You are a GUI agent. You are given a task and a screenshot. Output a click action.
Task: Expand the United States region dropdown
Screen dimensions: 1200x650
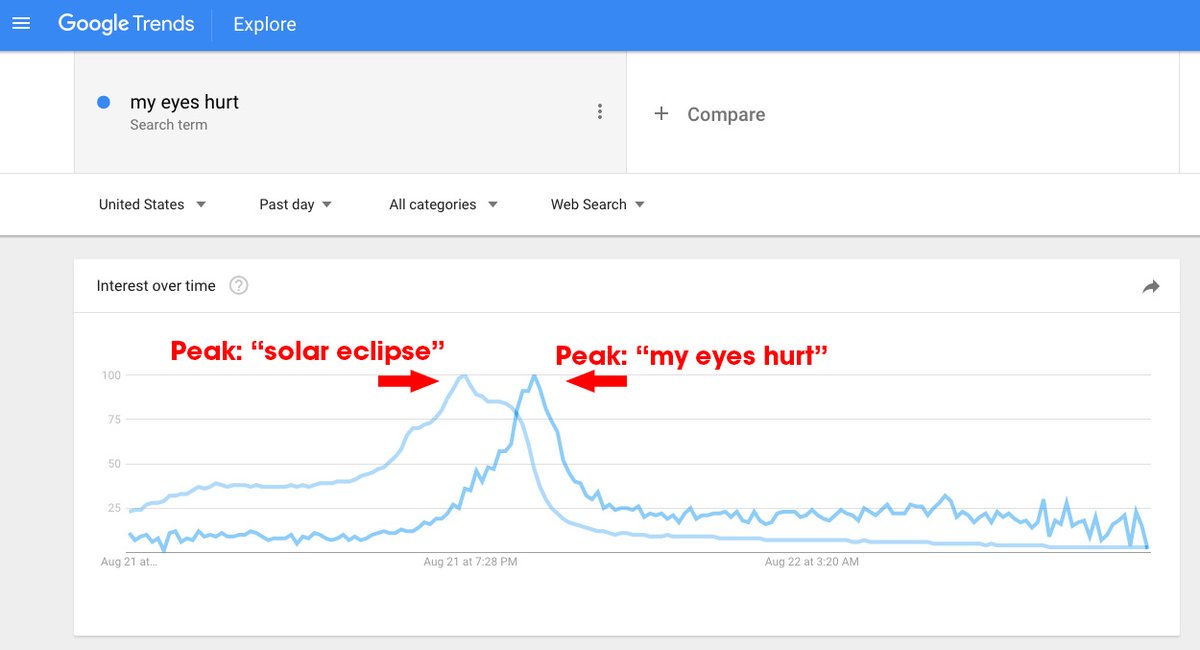tap(152, 204)
